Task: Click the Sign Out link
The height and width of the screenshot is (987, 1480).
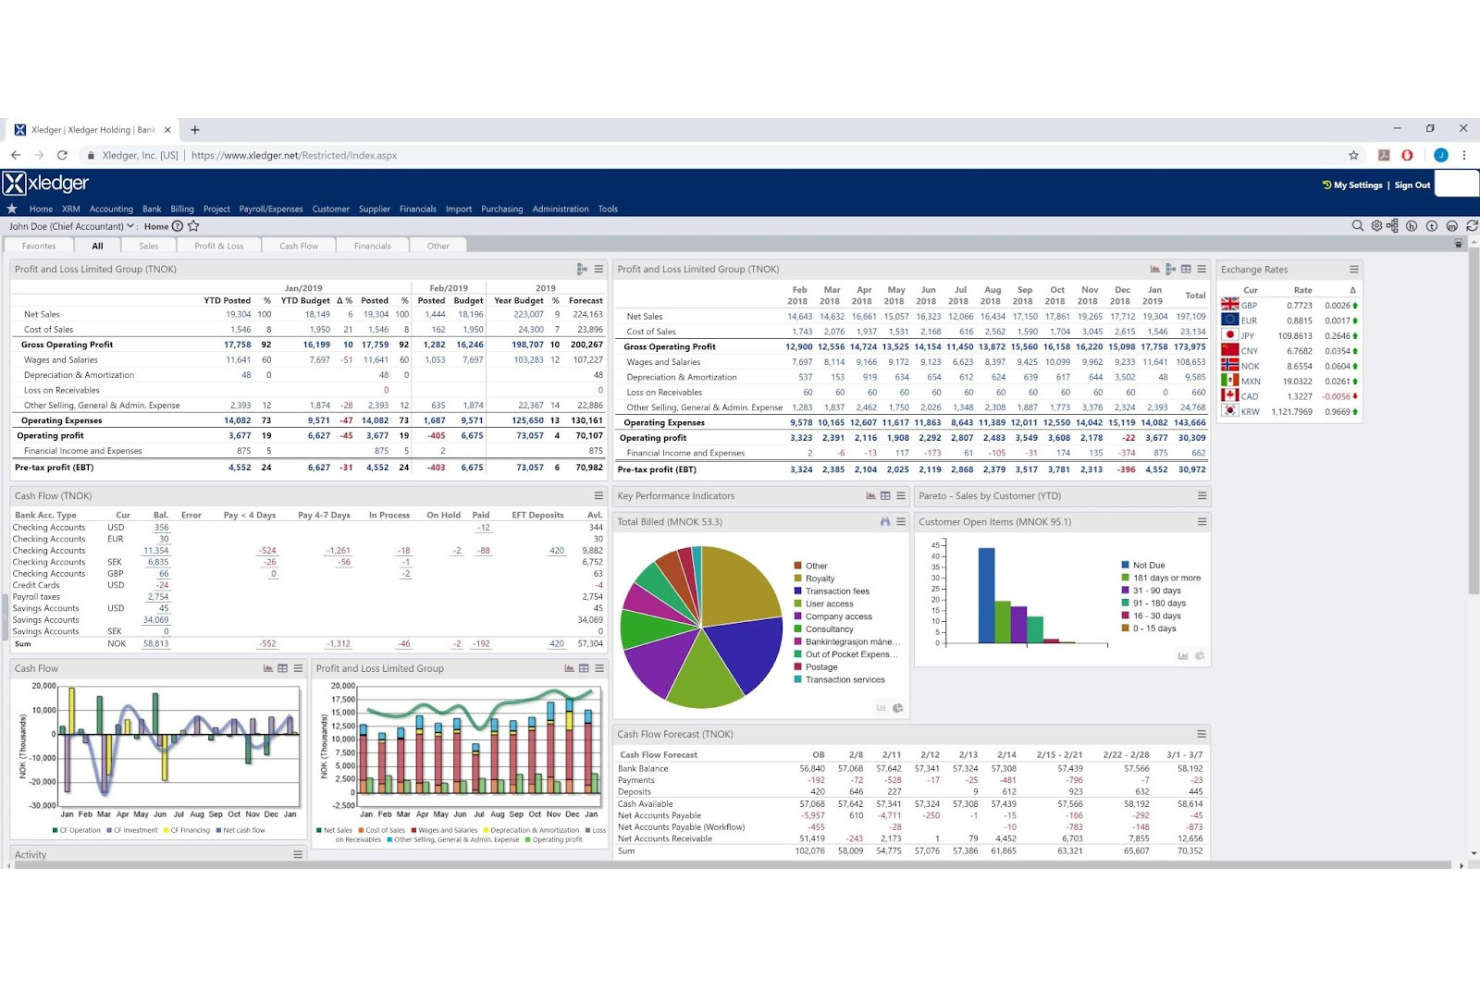Action: point(1411,185)
